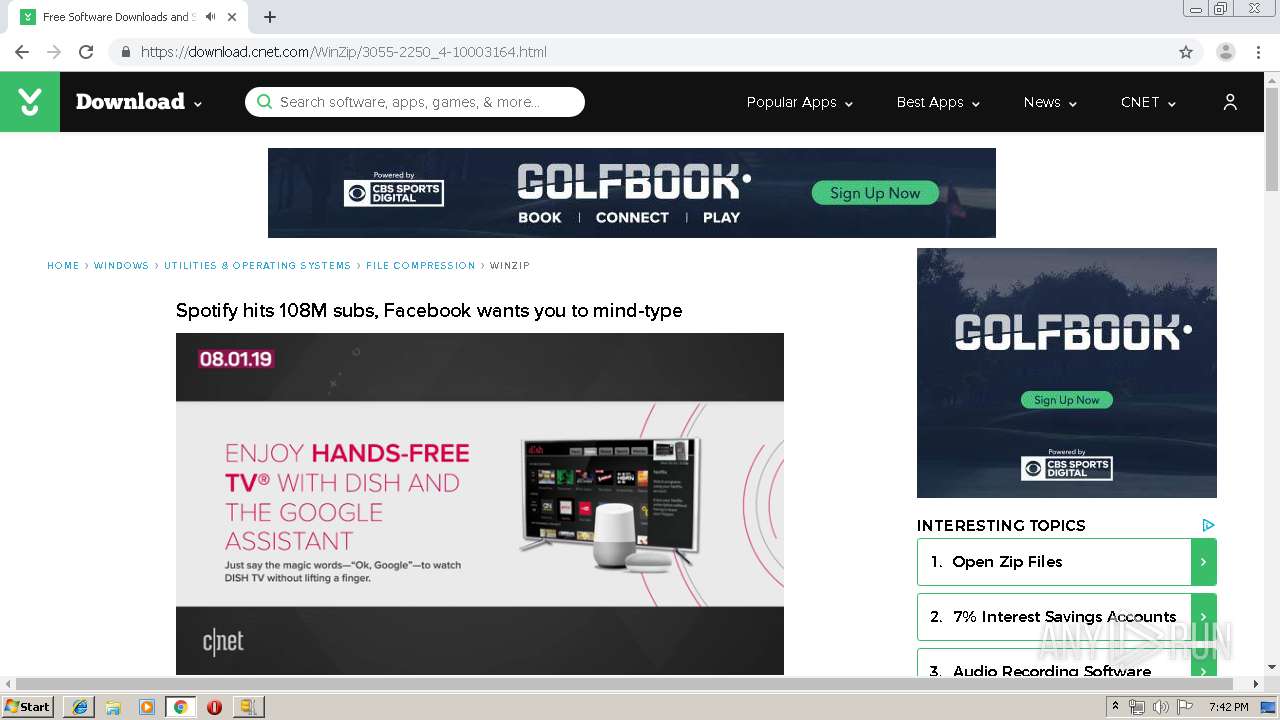Image resolution: width=1280 pixels, height=720 pixels.
Task: Expand the CNET menu
Action: 1147,102
